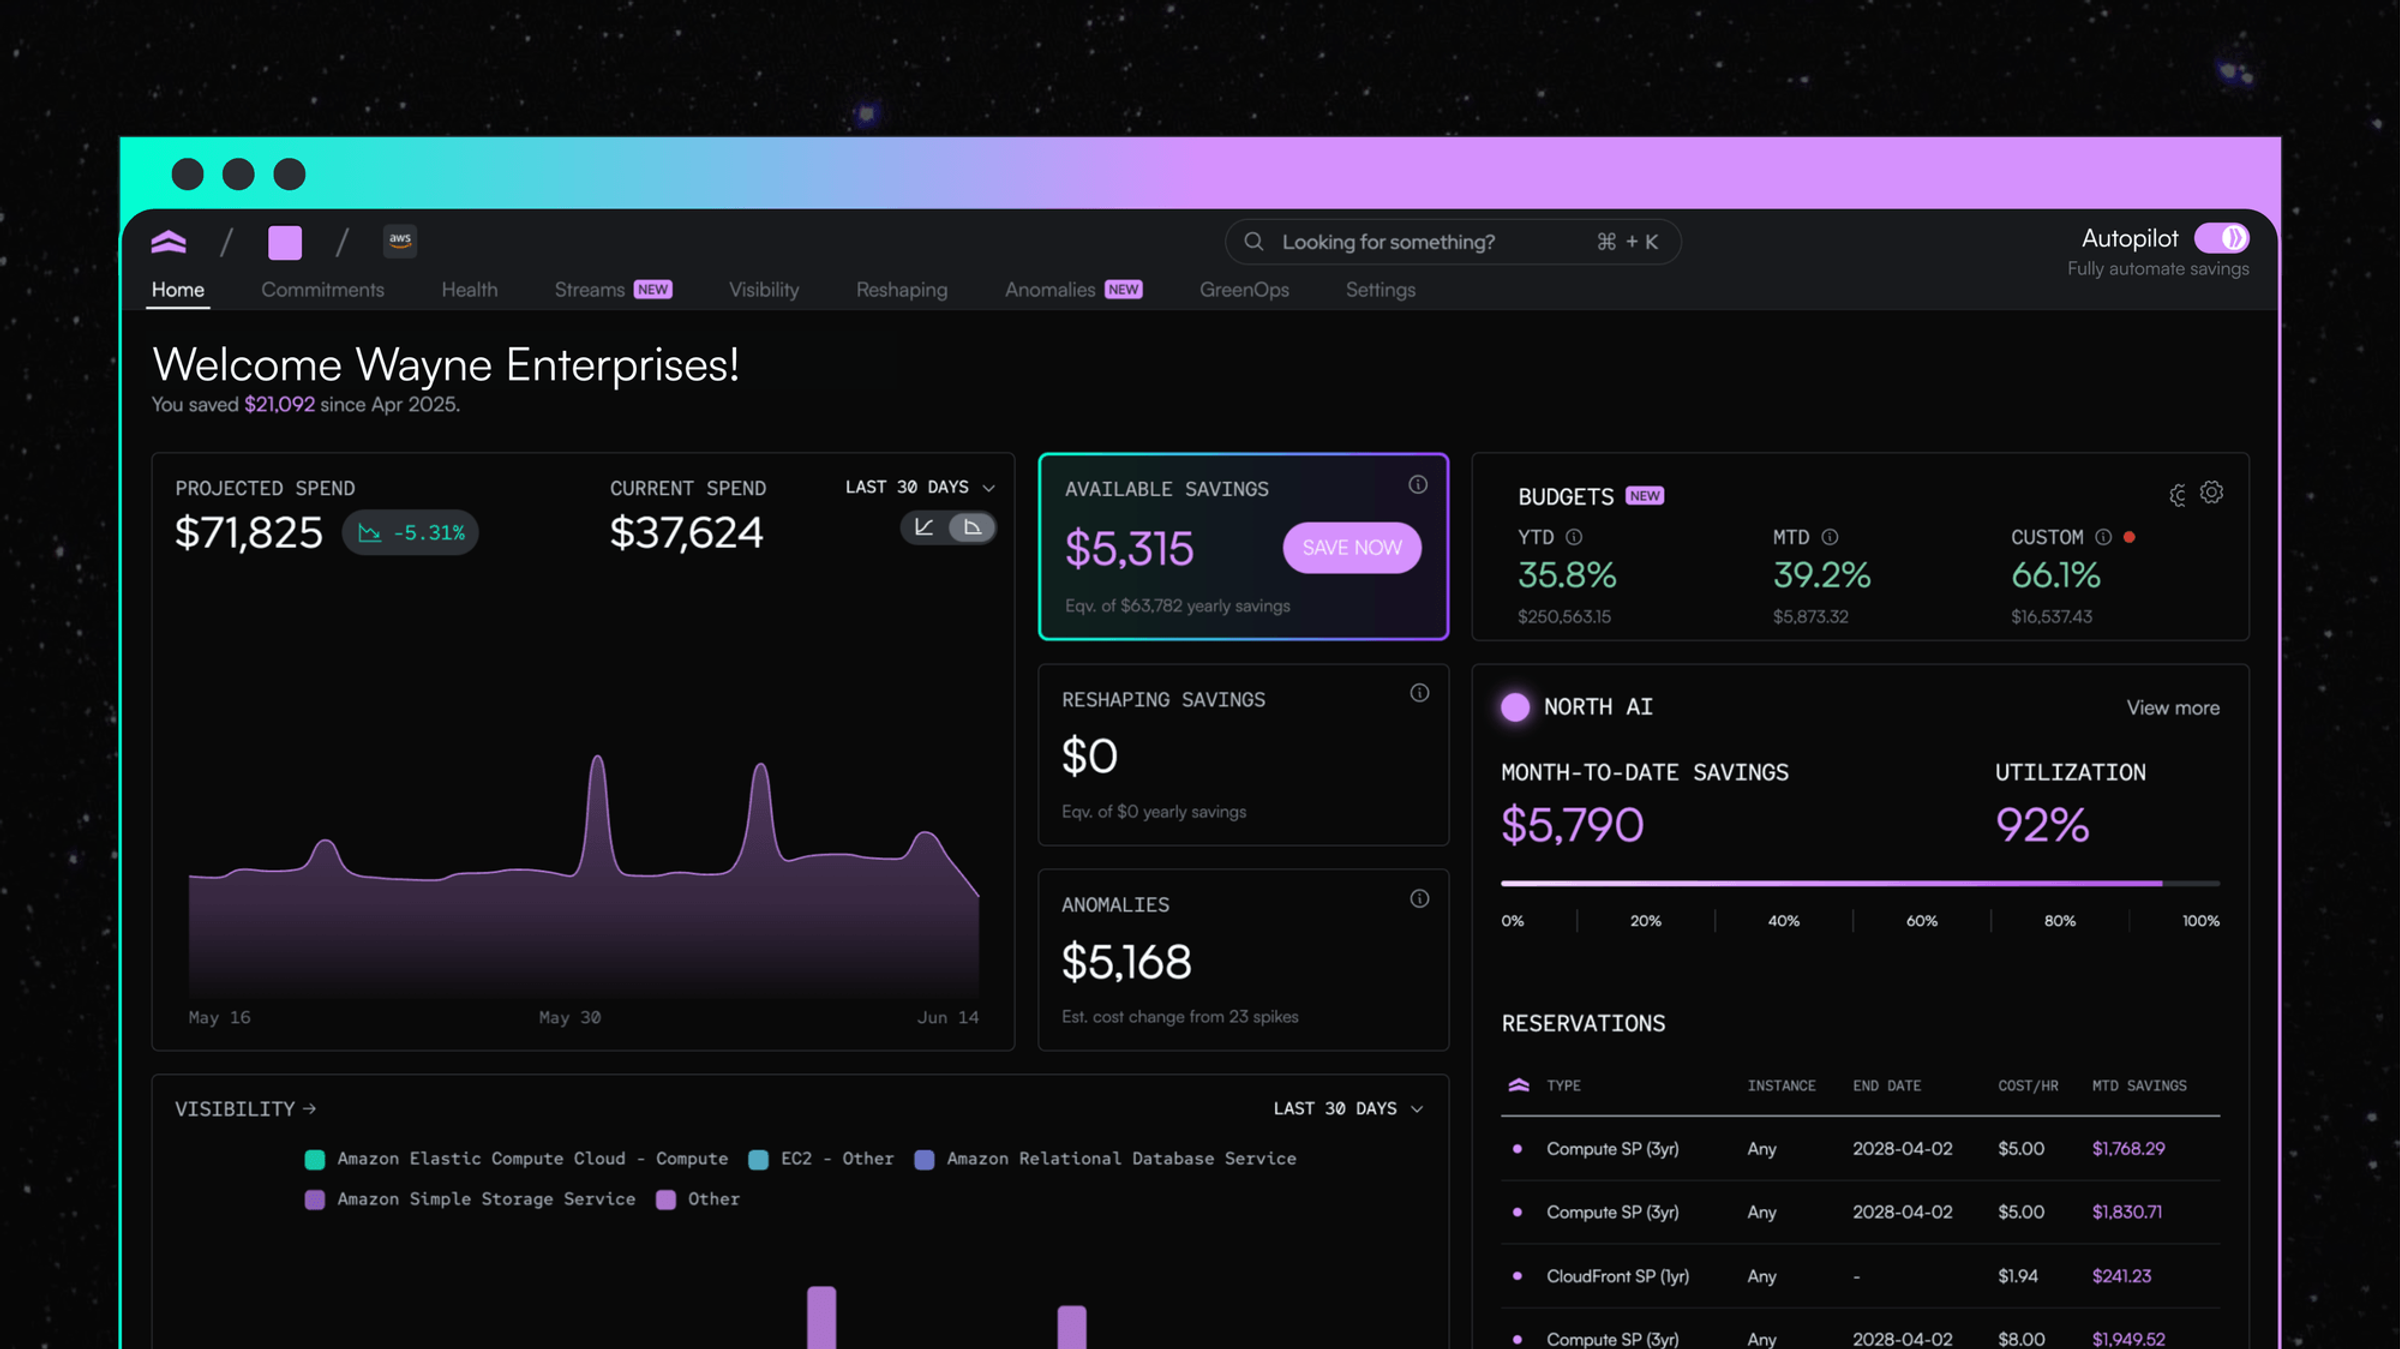Click the $5,790 month-to-date savings
This screenshot has width=2400, height=1349.
coord(1572,826)
